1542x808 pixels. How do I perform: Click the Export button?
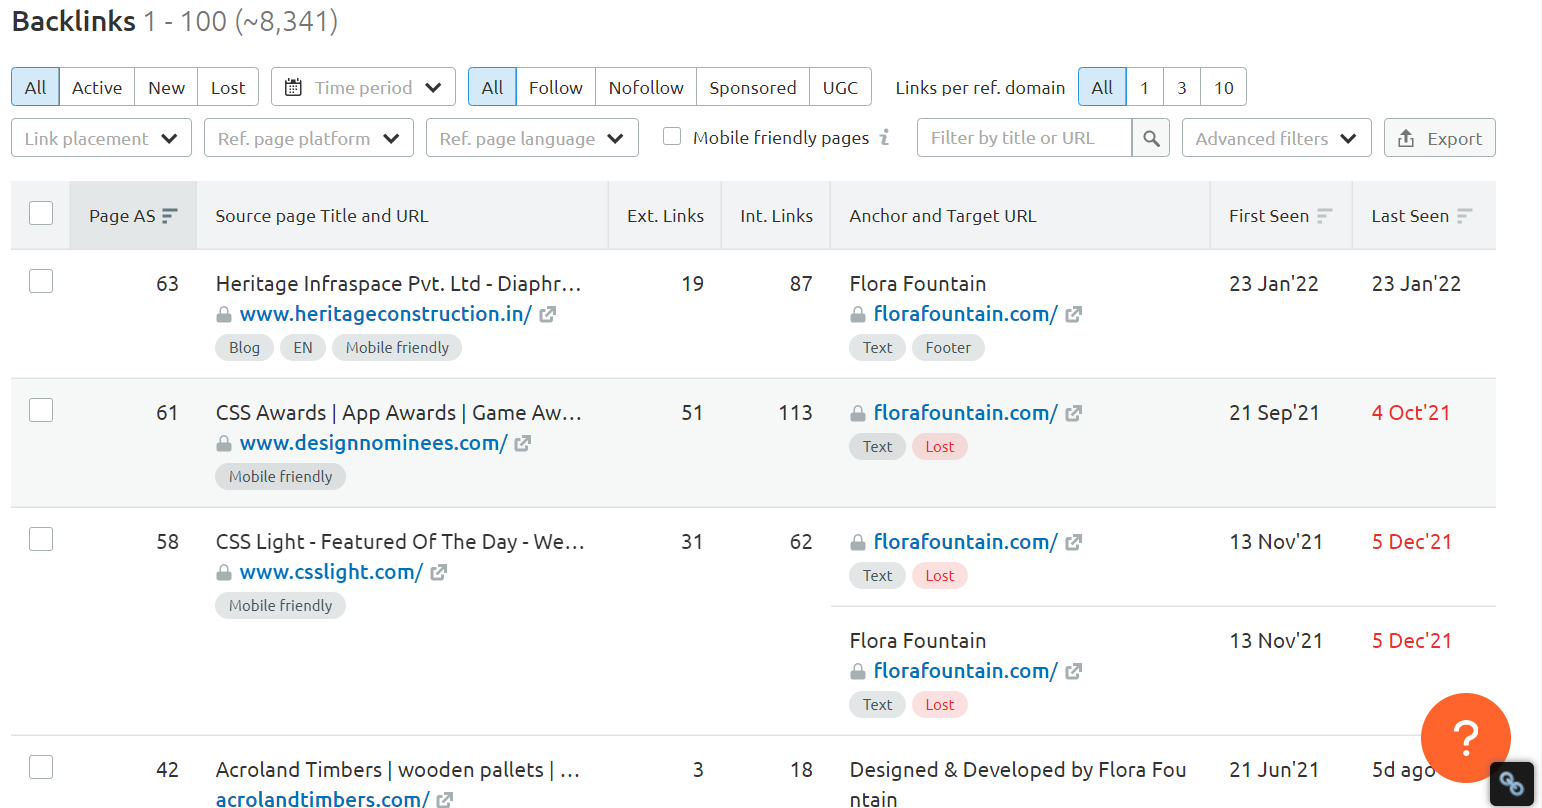1440,138
